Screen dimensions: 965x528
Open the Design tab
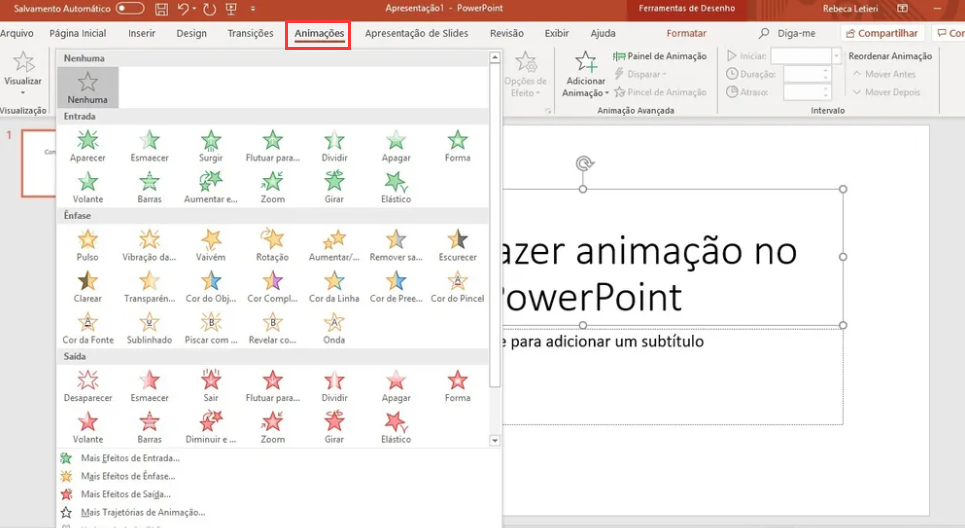click(x=191, y=33)
